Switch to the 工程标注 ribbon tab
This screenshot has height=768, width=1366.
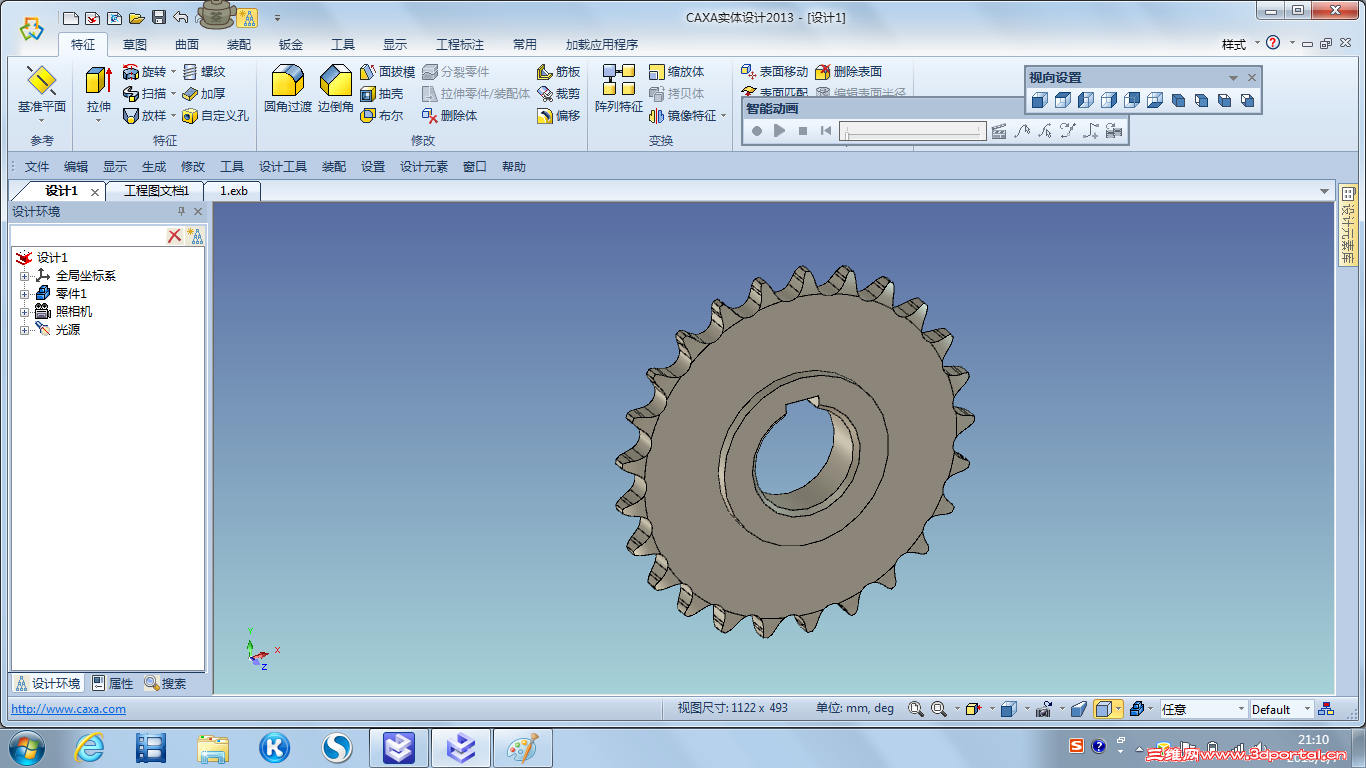(460, 45)
